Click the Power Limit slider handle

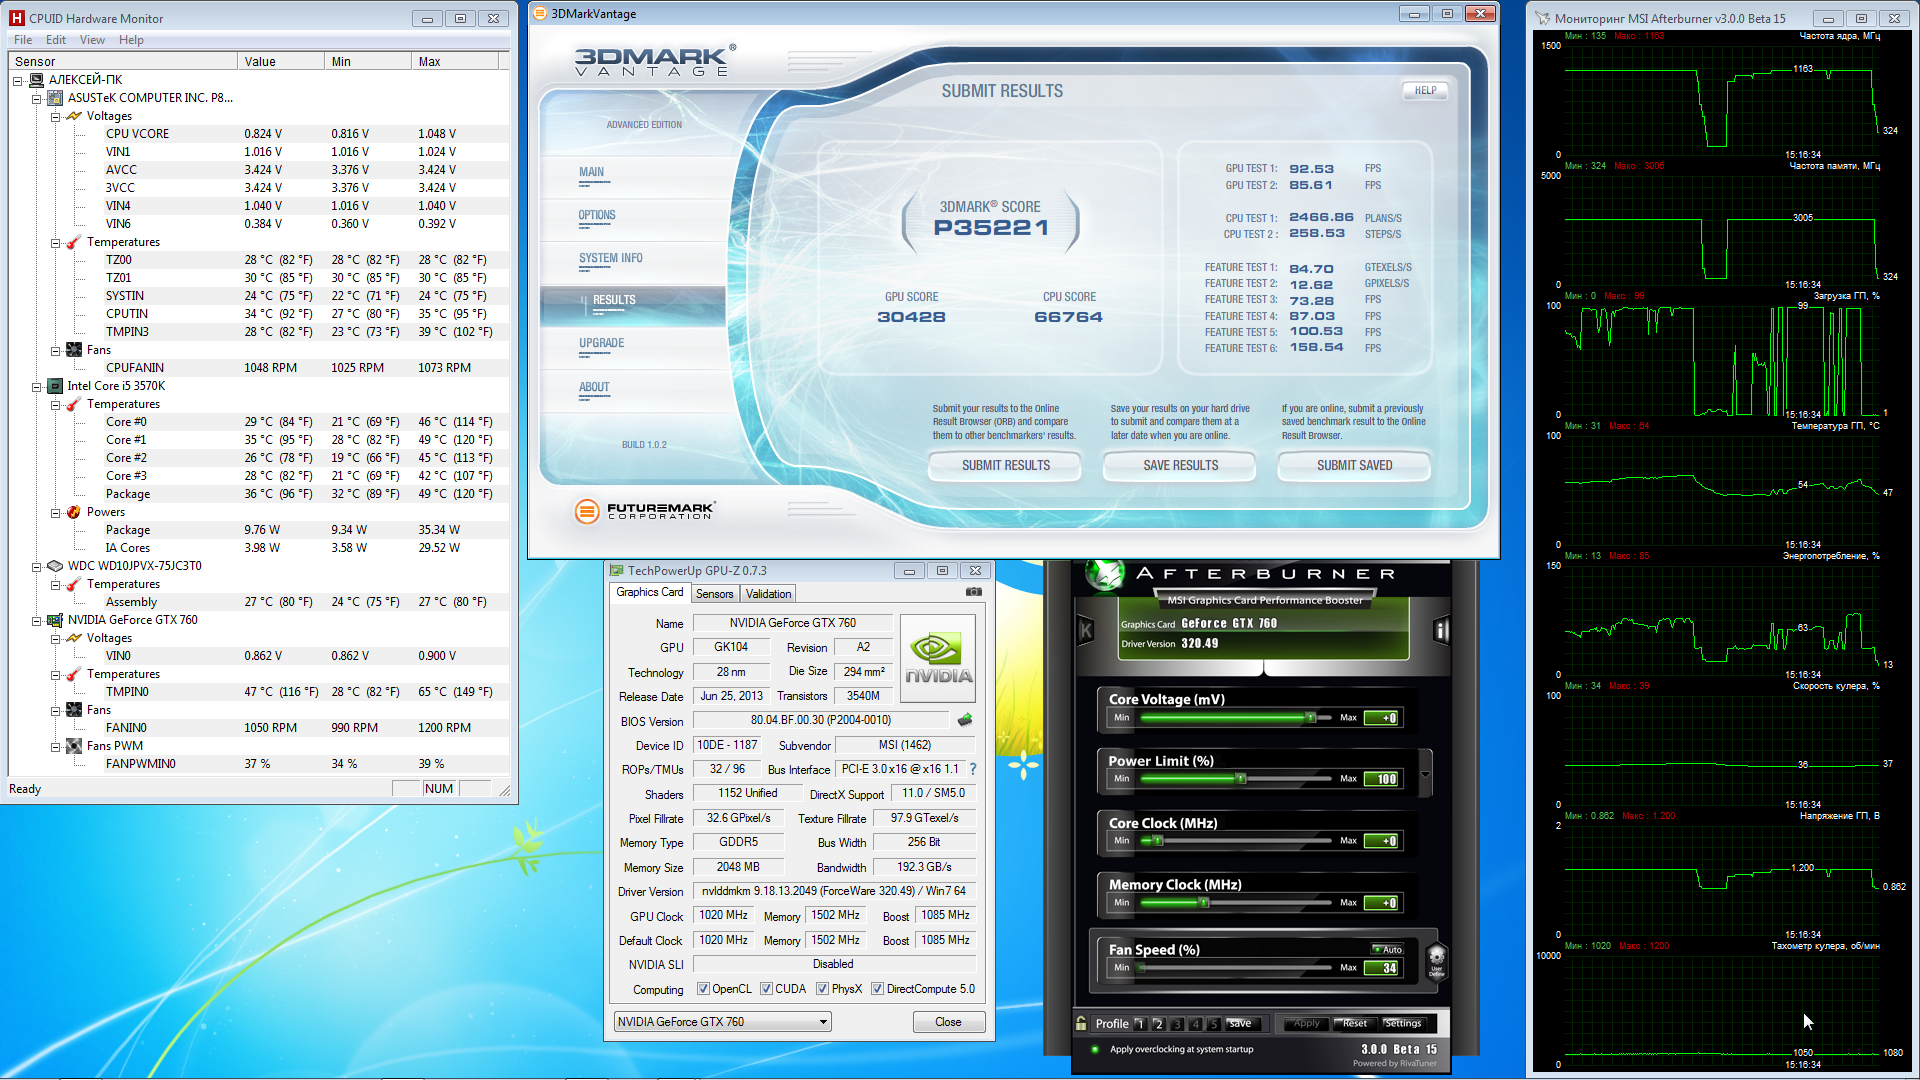pos(1241,778)
